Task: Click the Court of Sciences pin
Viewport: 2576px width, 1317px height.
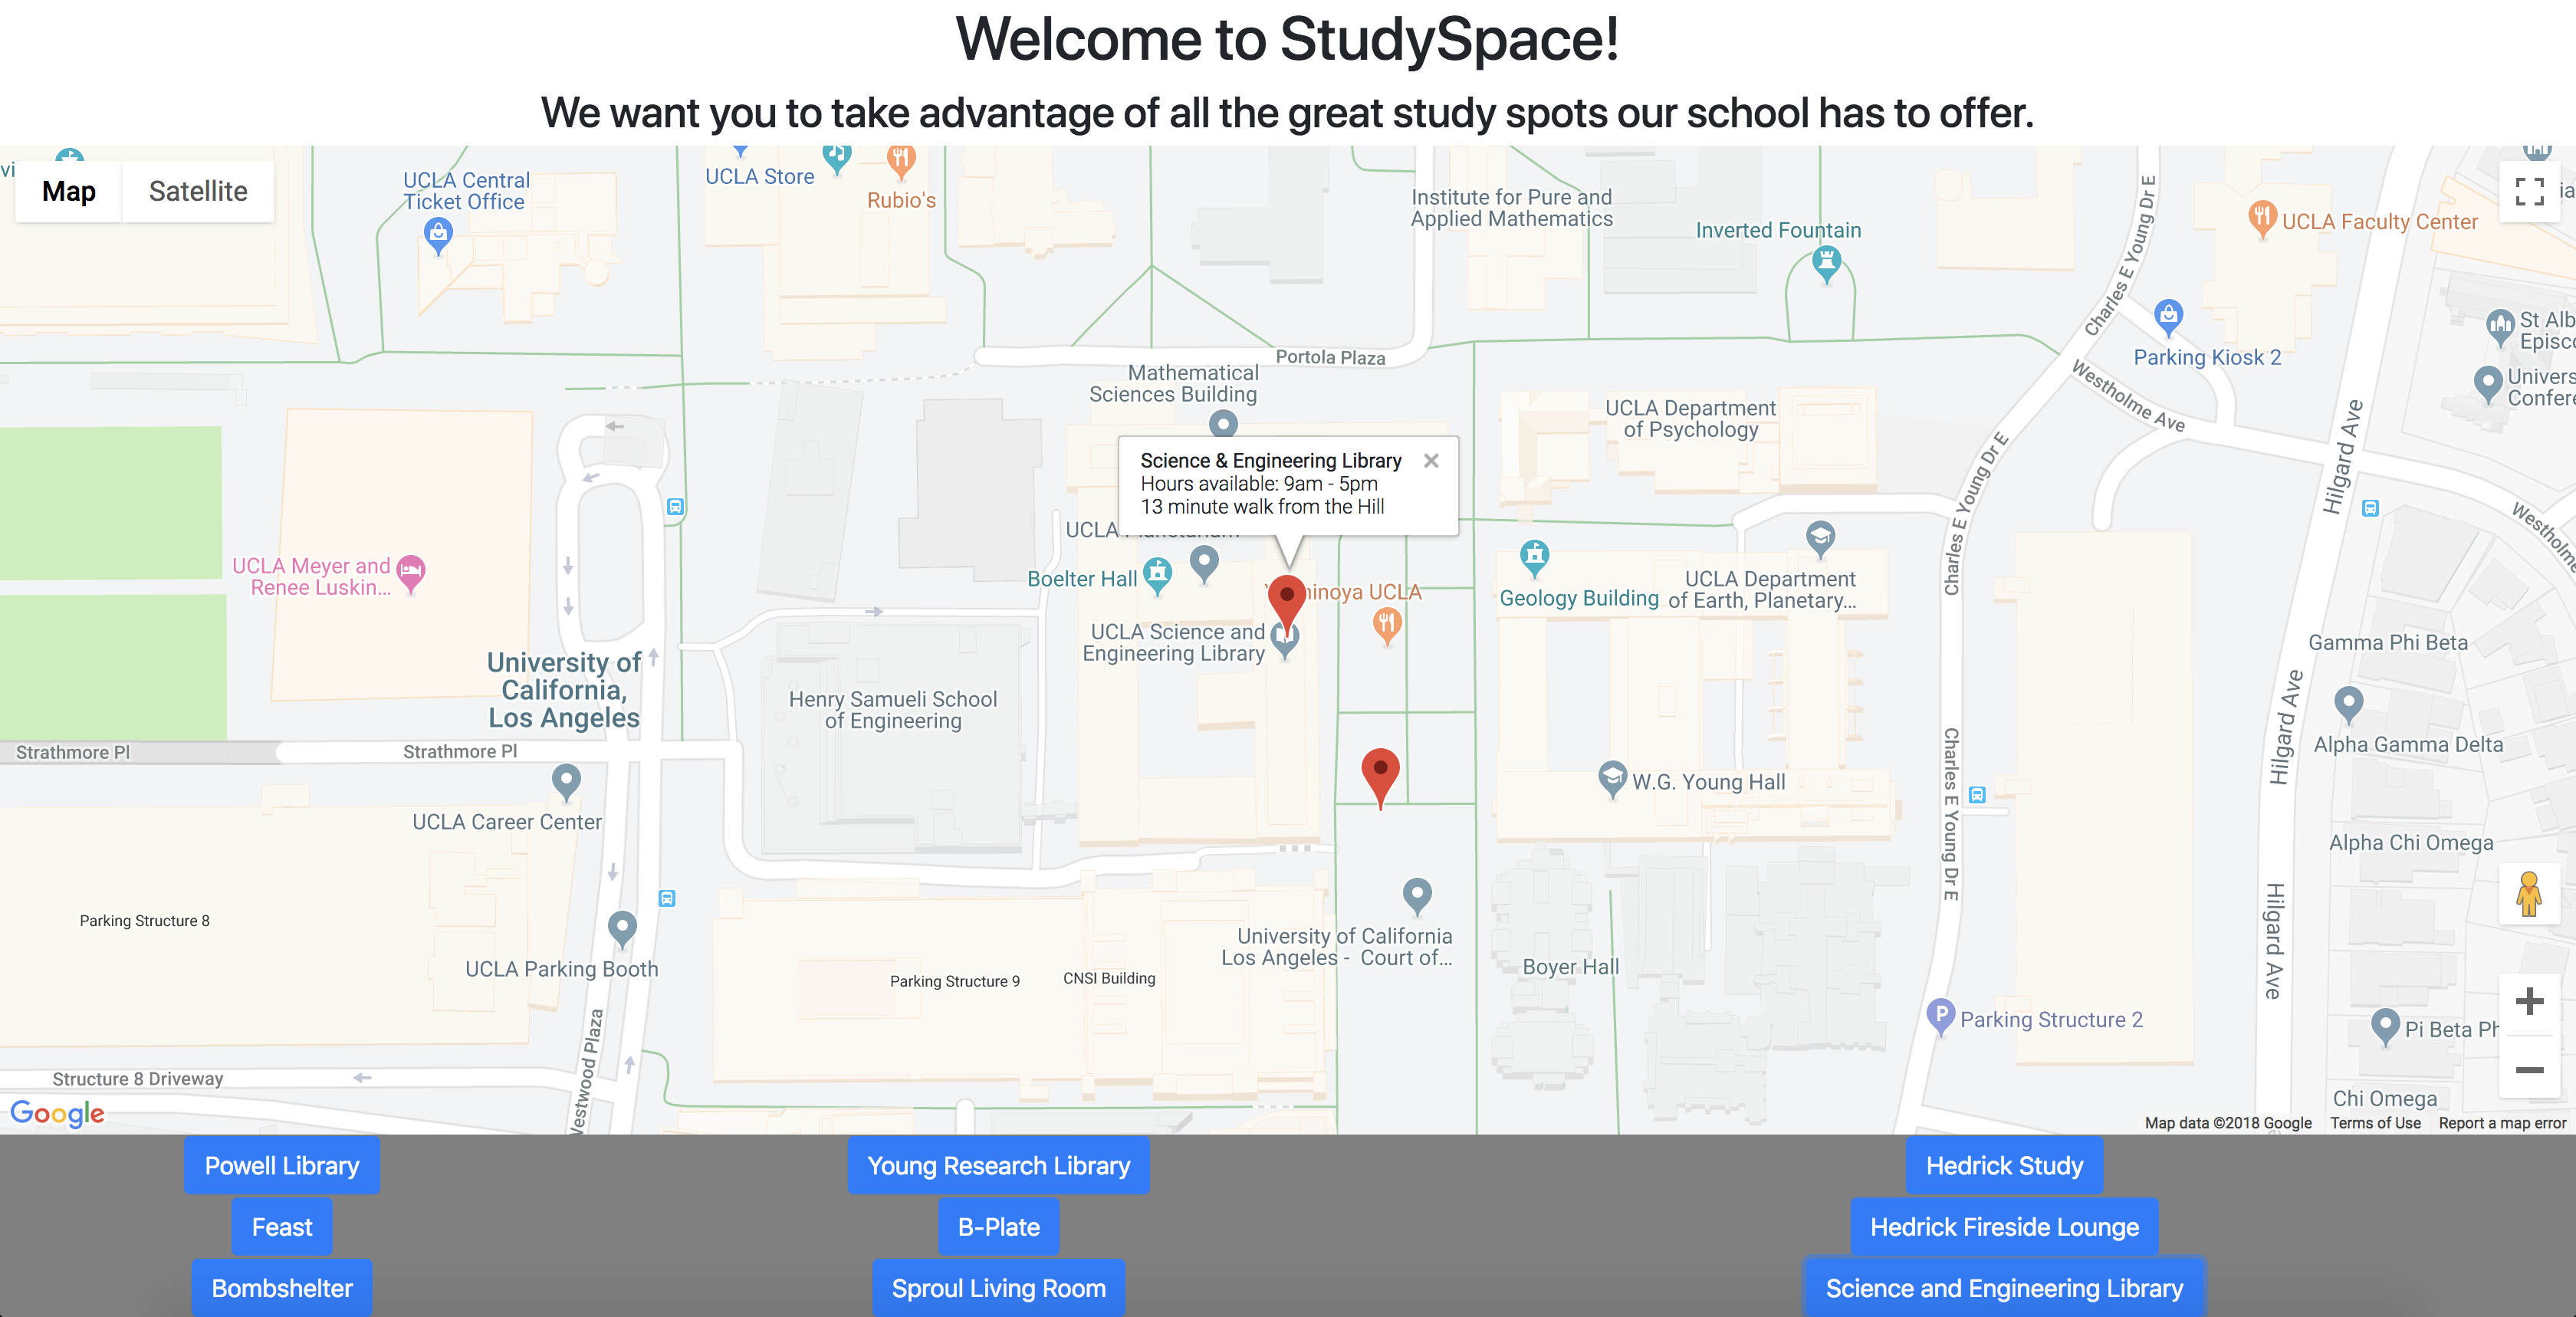Action: click(x=1416, y=897)
